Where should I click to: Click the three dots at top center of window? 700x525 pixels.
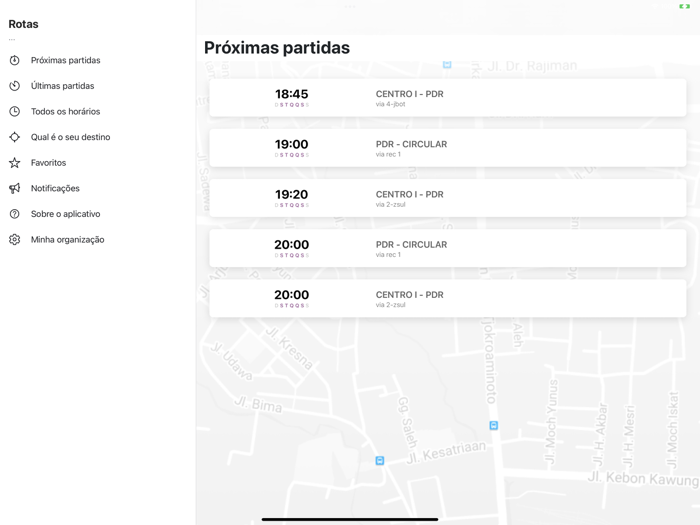(350, 7)
